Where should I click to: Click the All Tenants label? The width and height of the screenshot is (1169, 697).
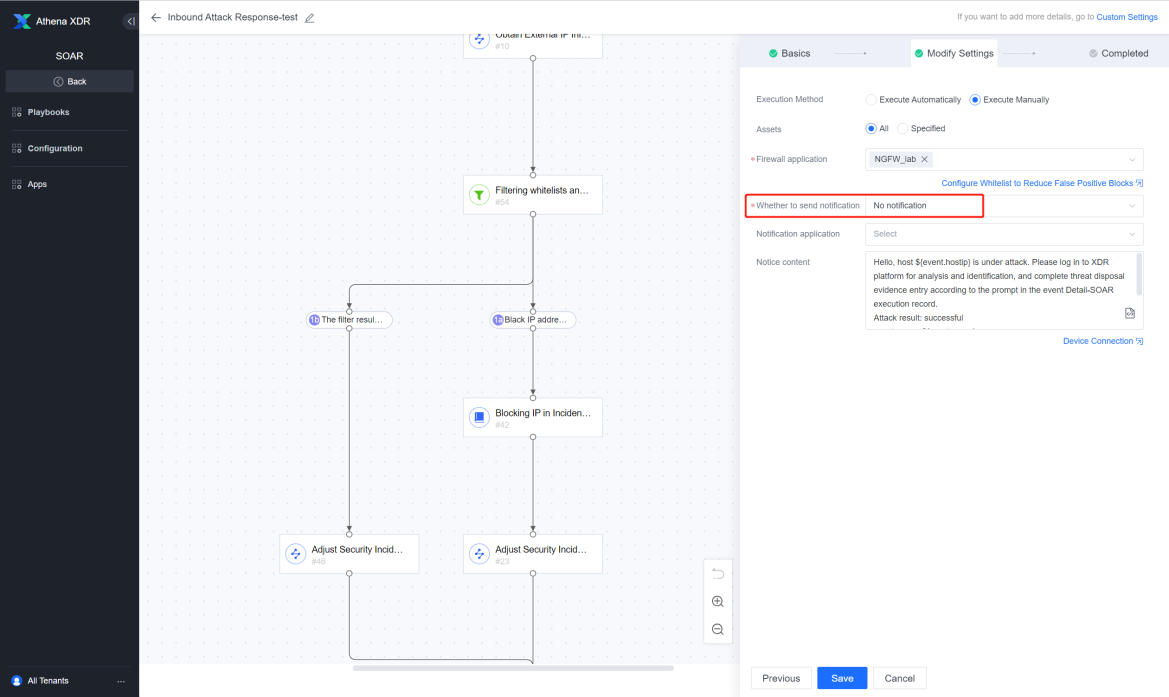[x=48, y=681]
